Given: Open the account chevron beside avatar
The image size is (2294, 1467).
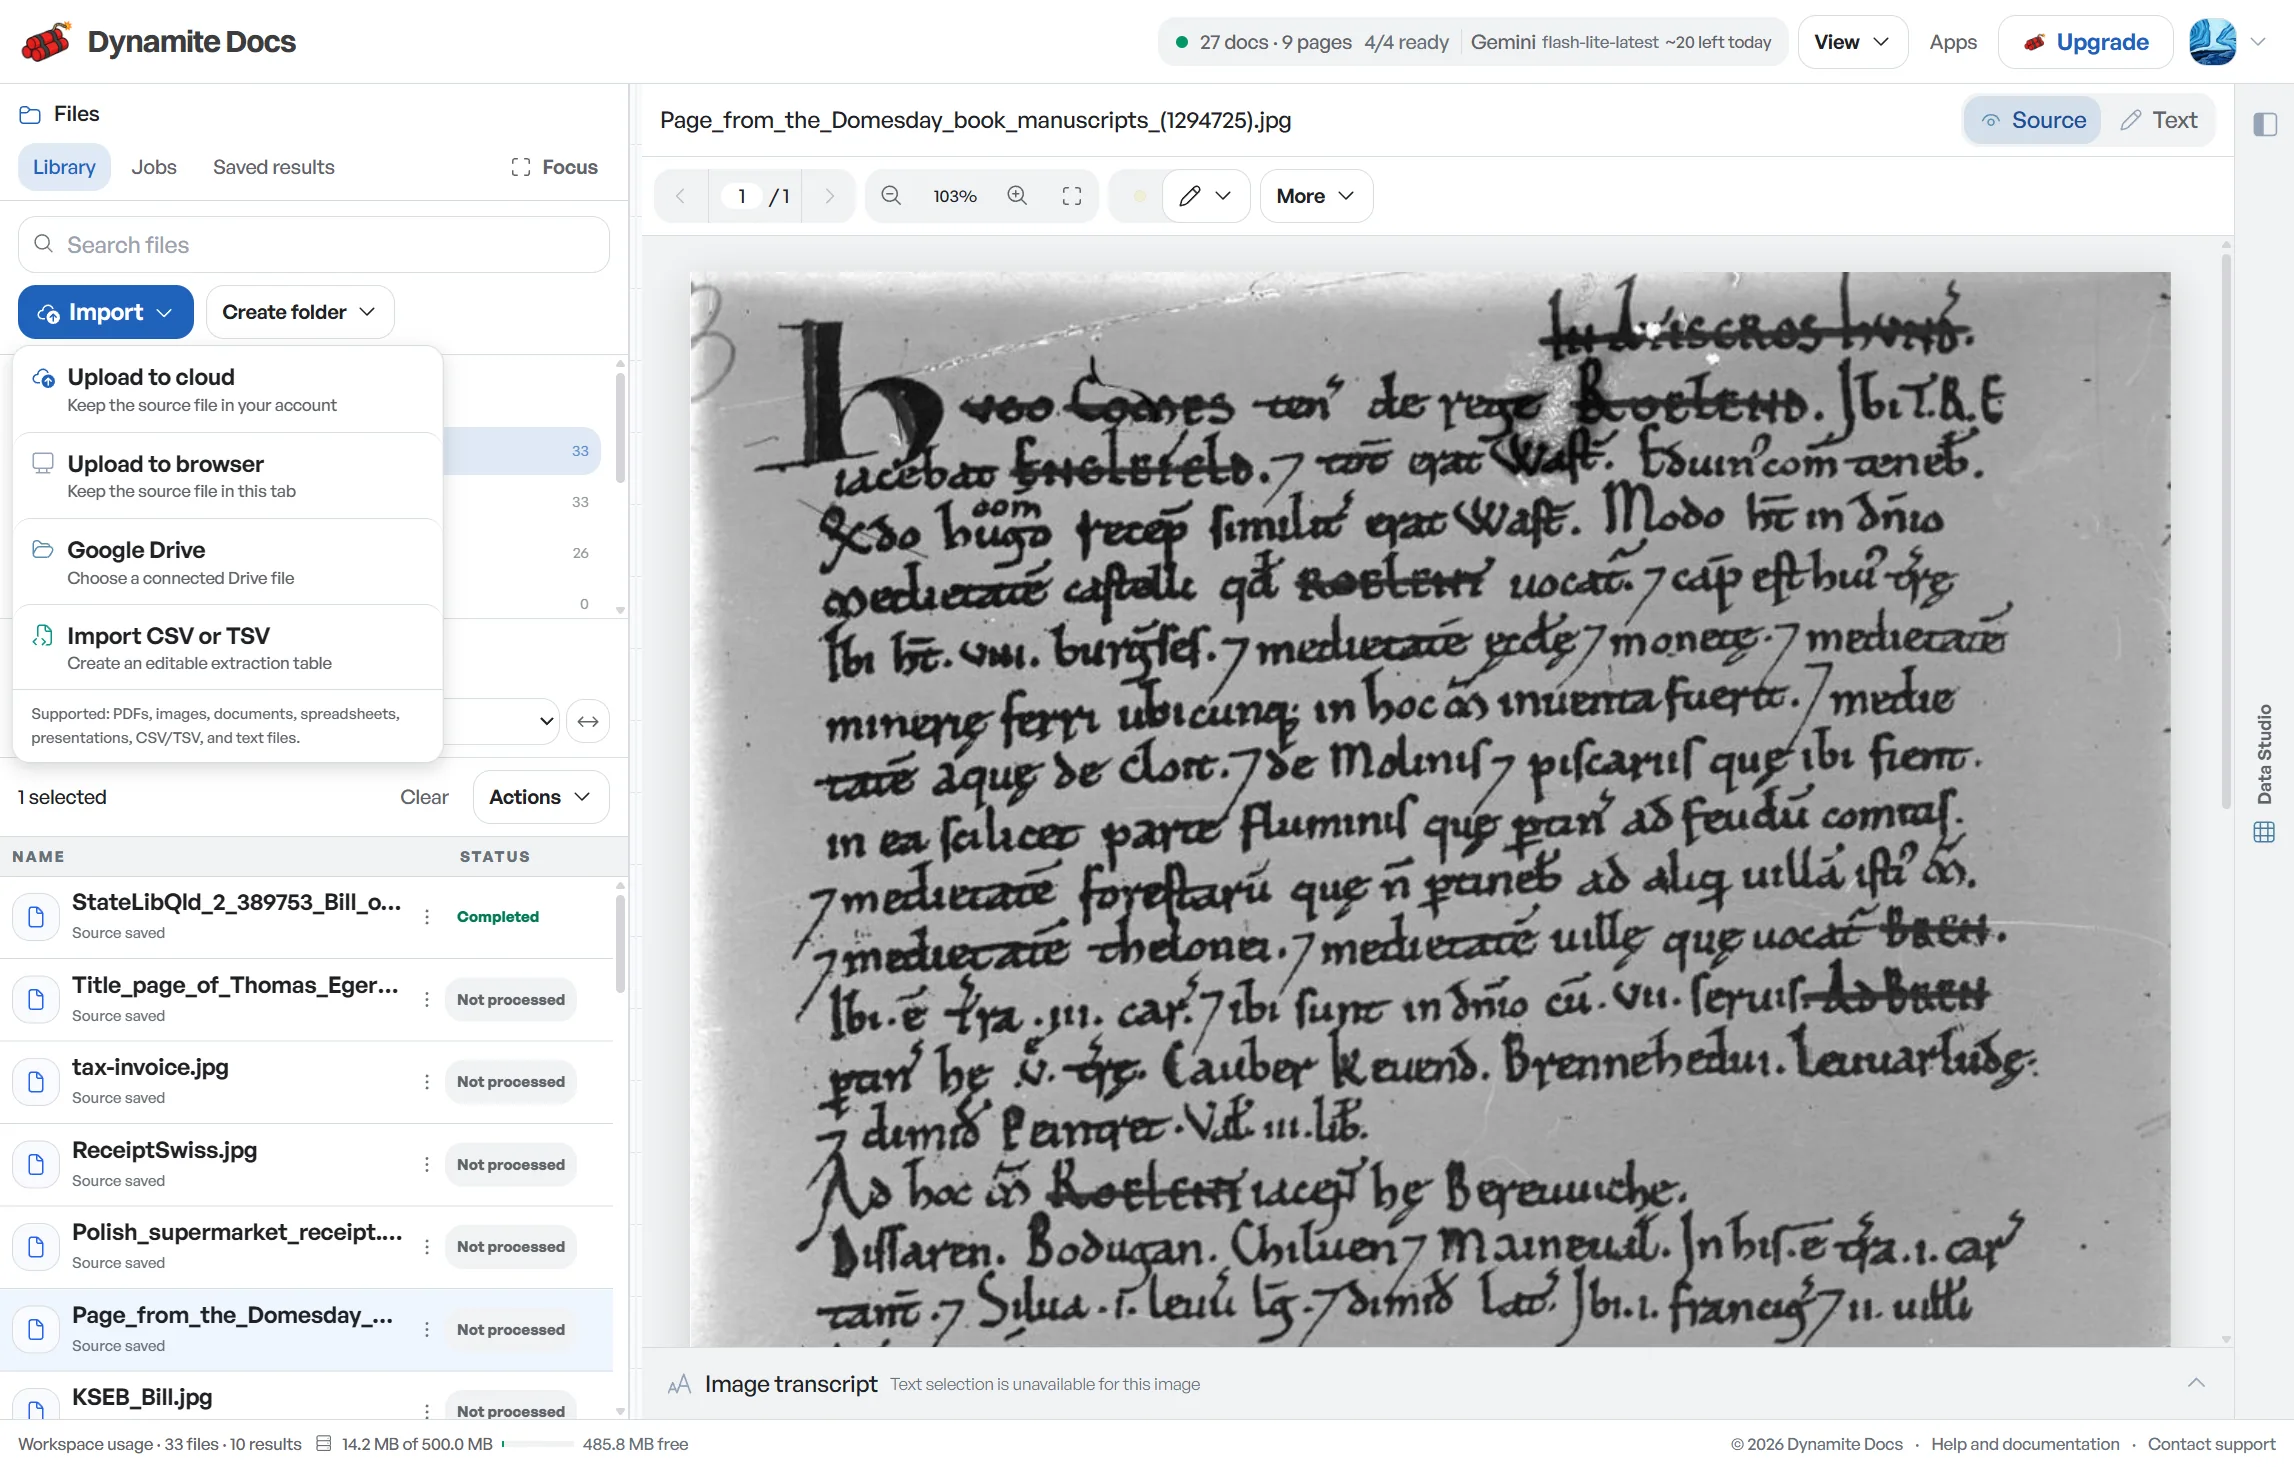Looking at the screenshot, I should (x=2258, y=42).
